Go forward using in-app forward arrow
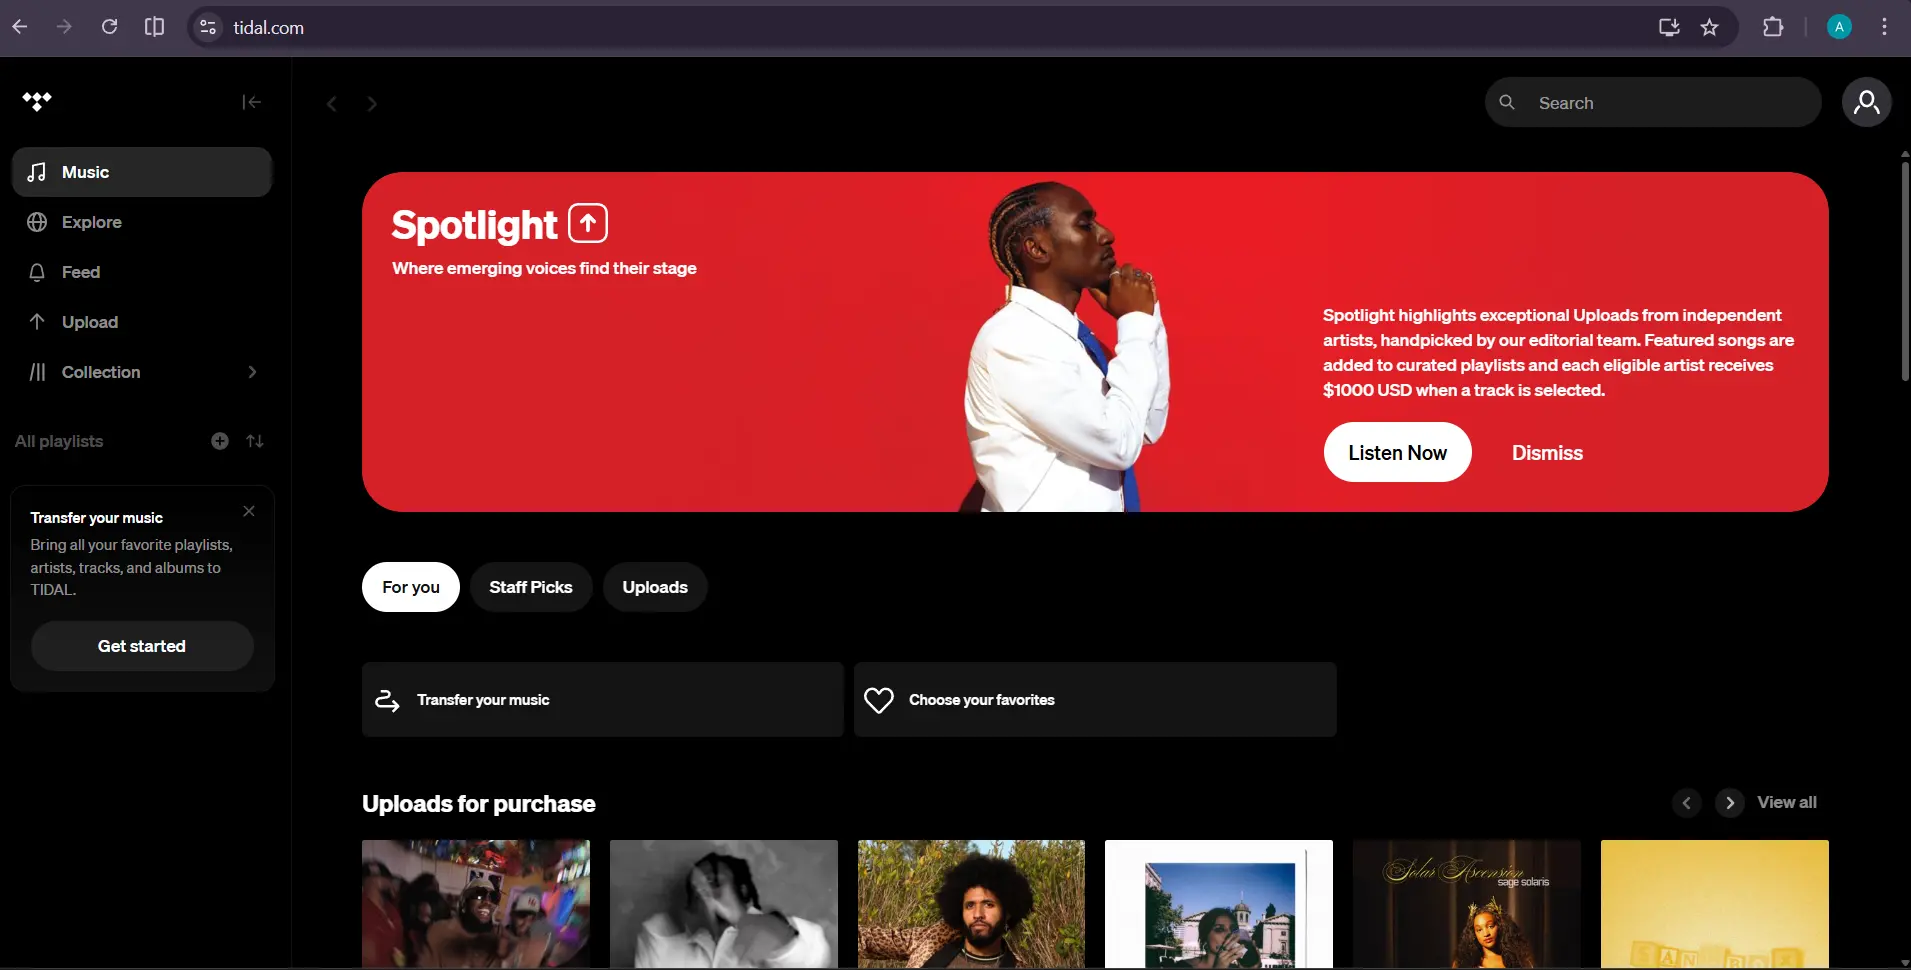 coord(372,103)
